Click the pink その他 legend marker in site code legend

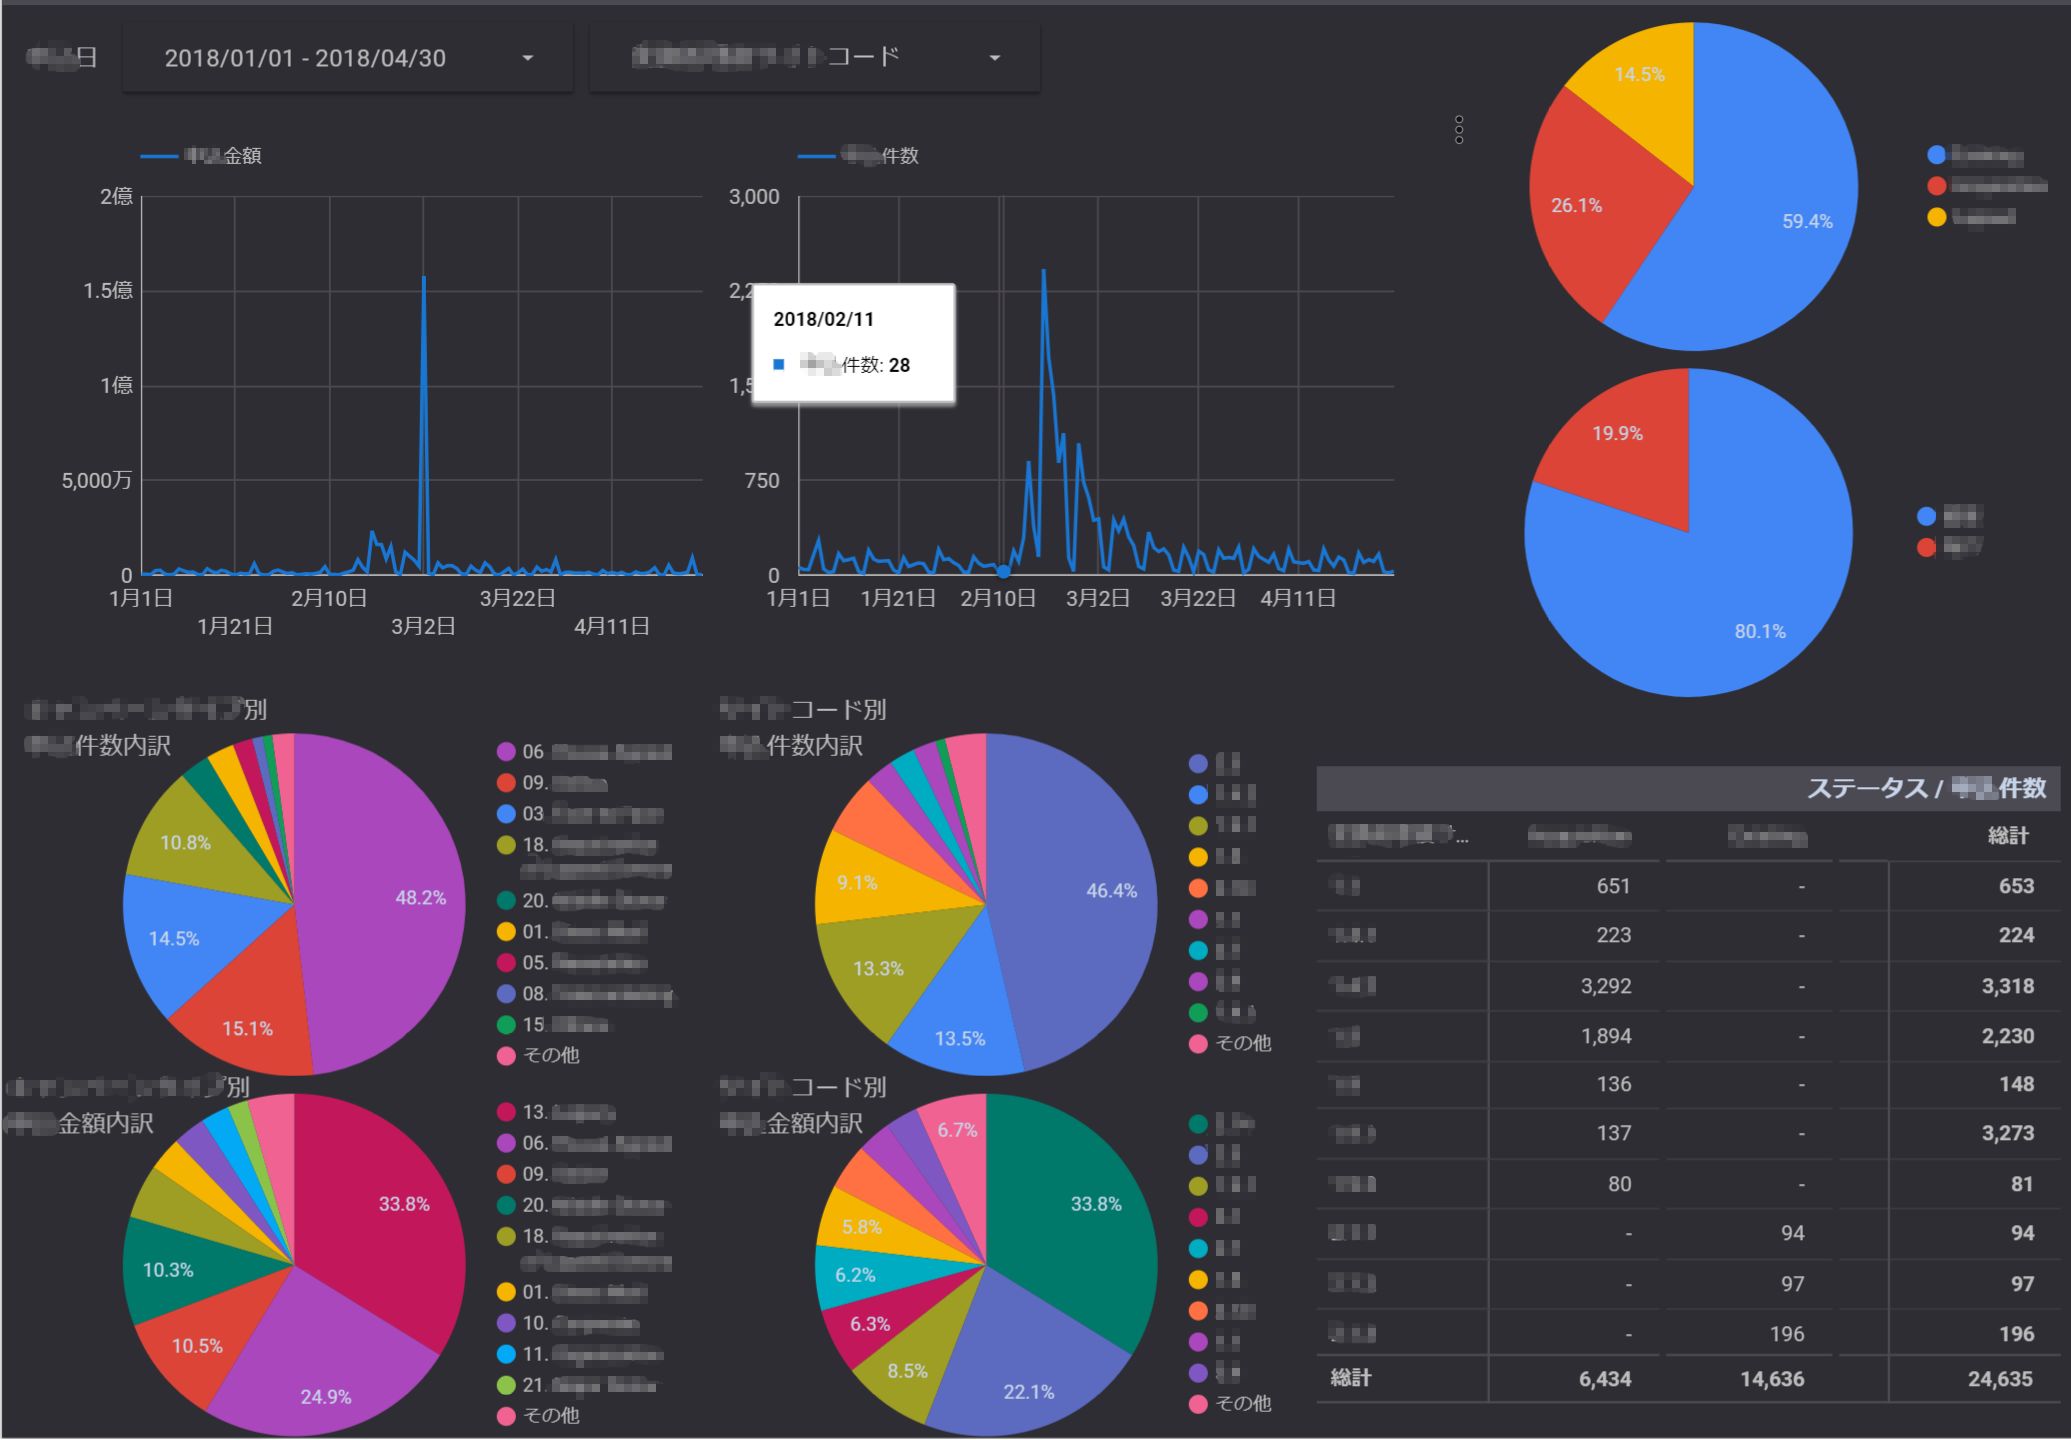tap(1197, 1043)
